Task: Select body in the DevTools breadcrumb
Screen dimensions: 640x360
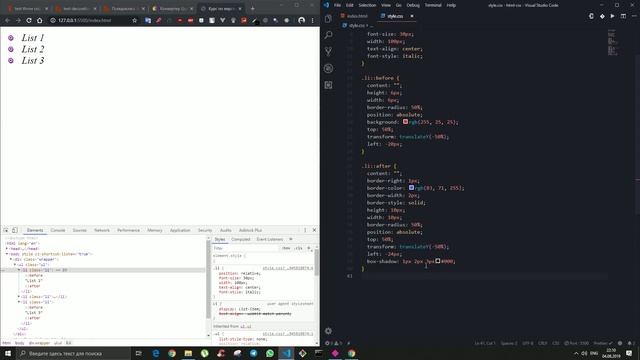Action: [20, 343]
